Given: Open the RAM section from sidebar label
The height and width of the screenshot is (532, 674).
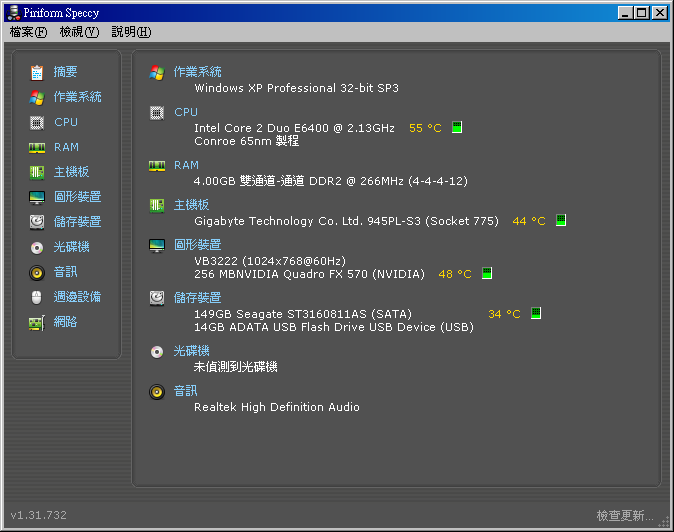Looking at the screenshot, I should pyautogui.click(x=66, y=147).
